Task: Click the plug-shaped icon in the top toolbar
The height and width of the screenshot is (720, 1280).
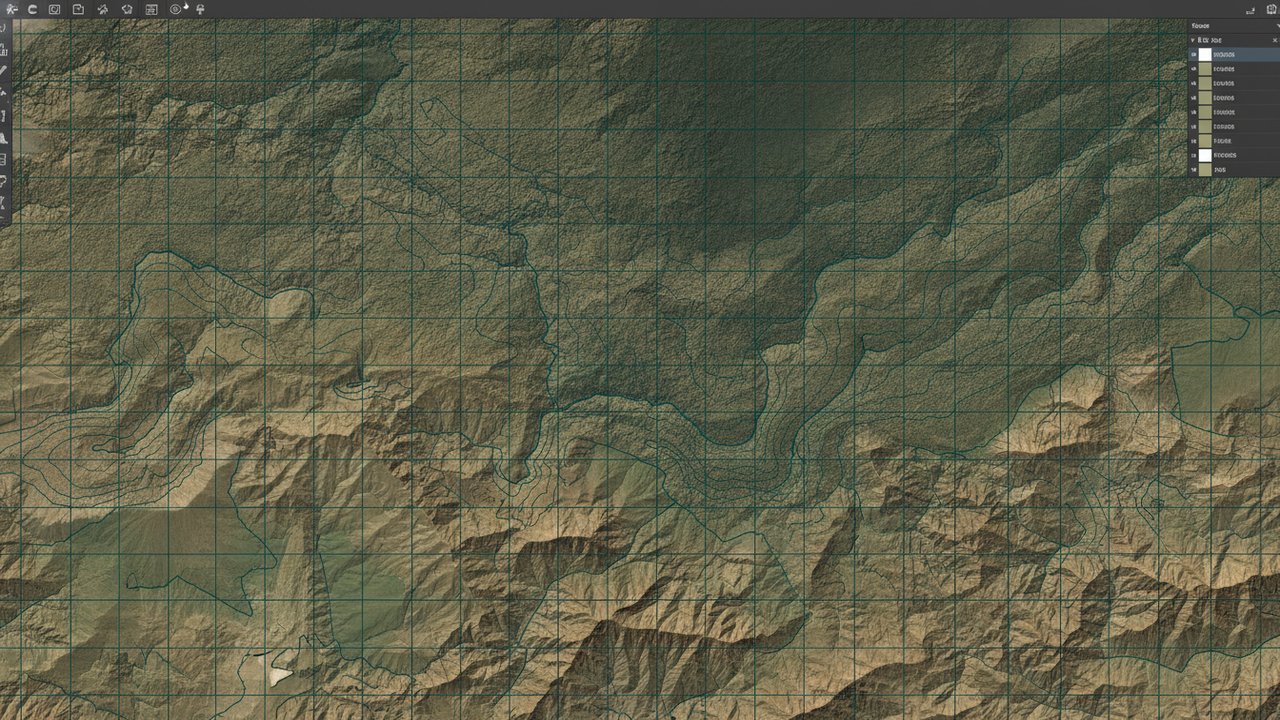Action: [x=199, y=9]
